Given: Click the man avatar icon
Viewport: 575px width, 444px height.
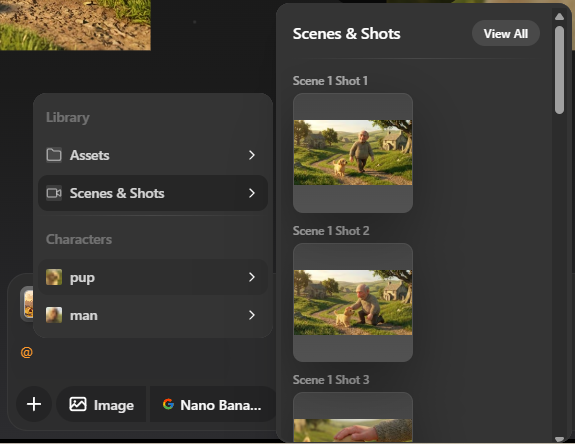Looking at the screenshot, I should tap(54, 315).
